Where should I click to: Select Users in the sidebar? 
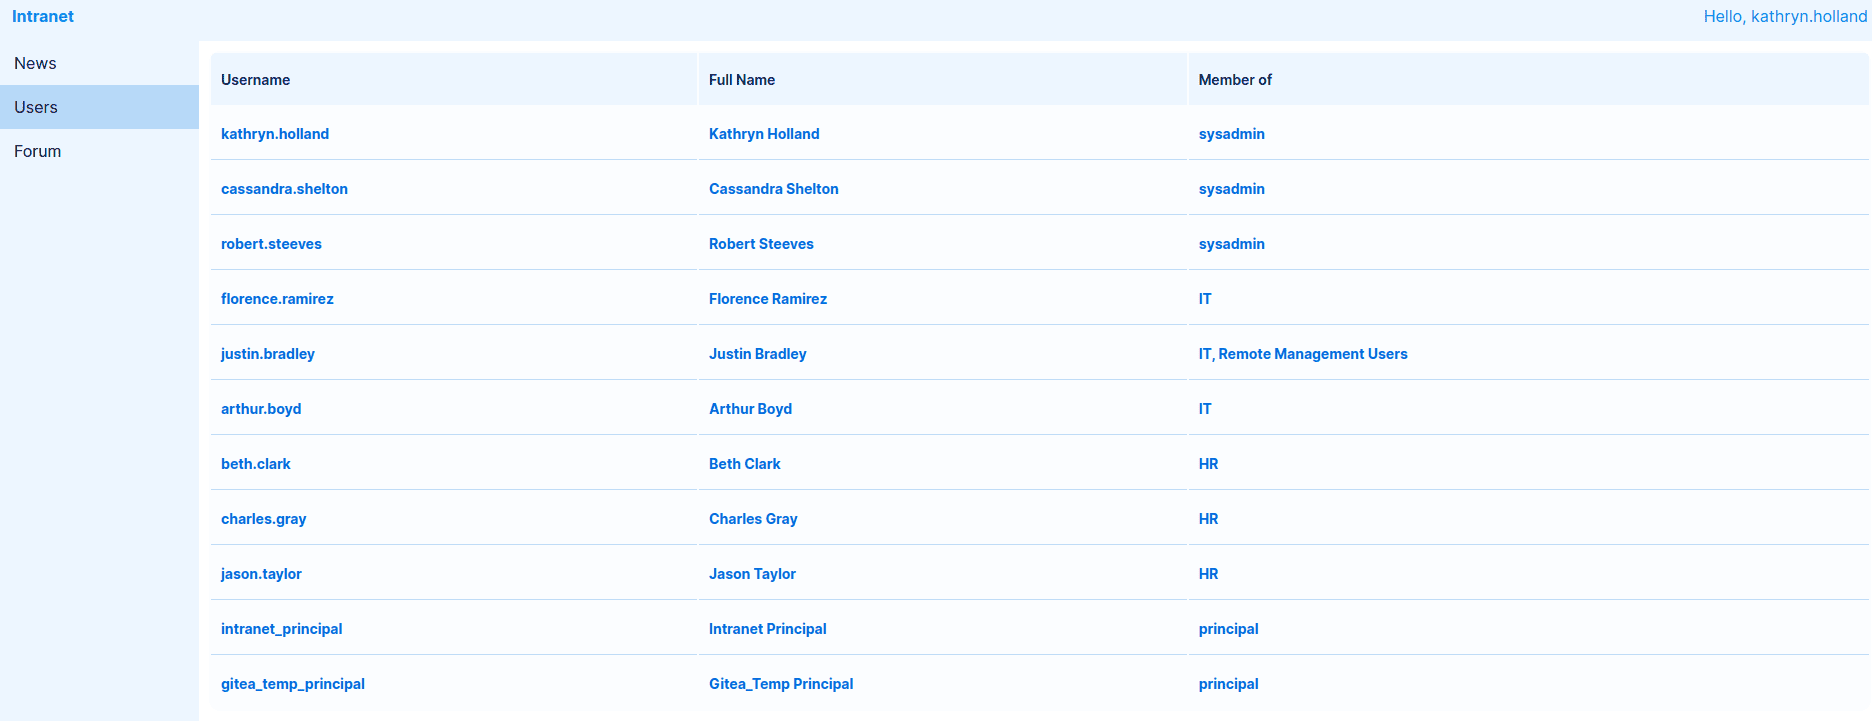click(36, 107)
